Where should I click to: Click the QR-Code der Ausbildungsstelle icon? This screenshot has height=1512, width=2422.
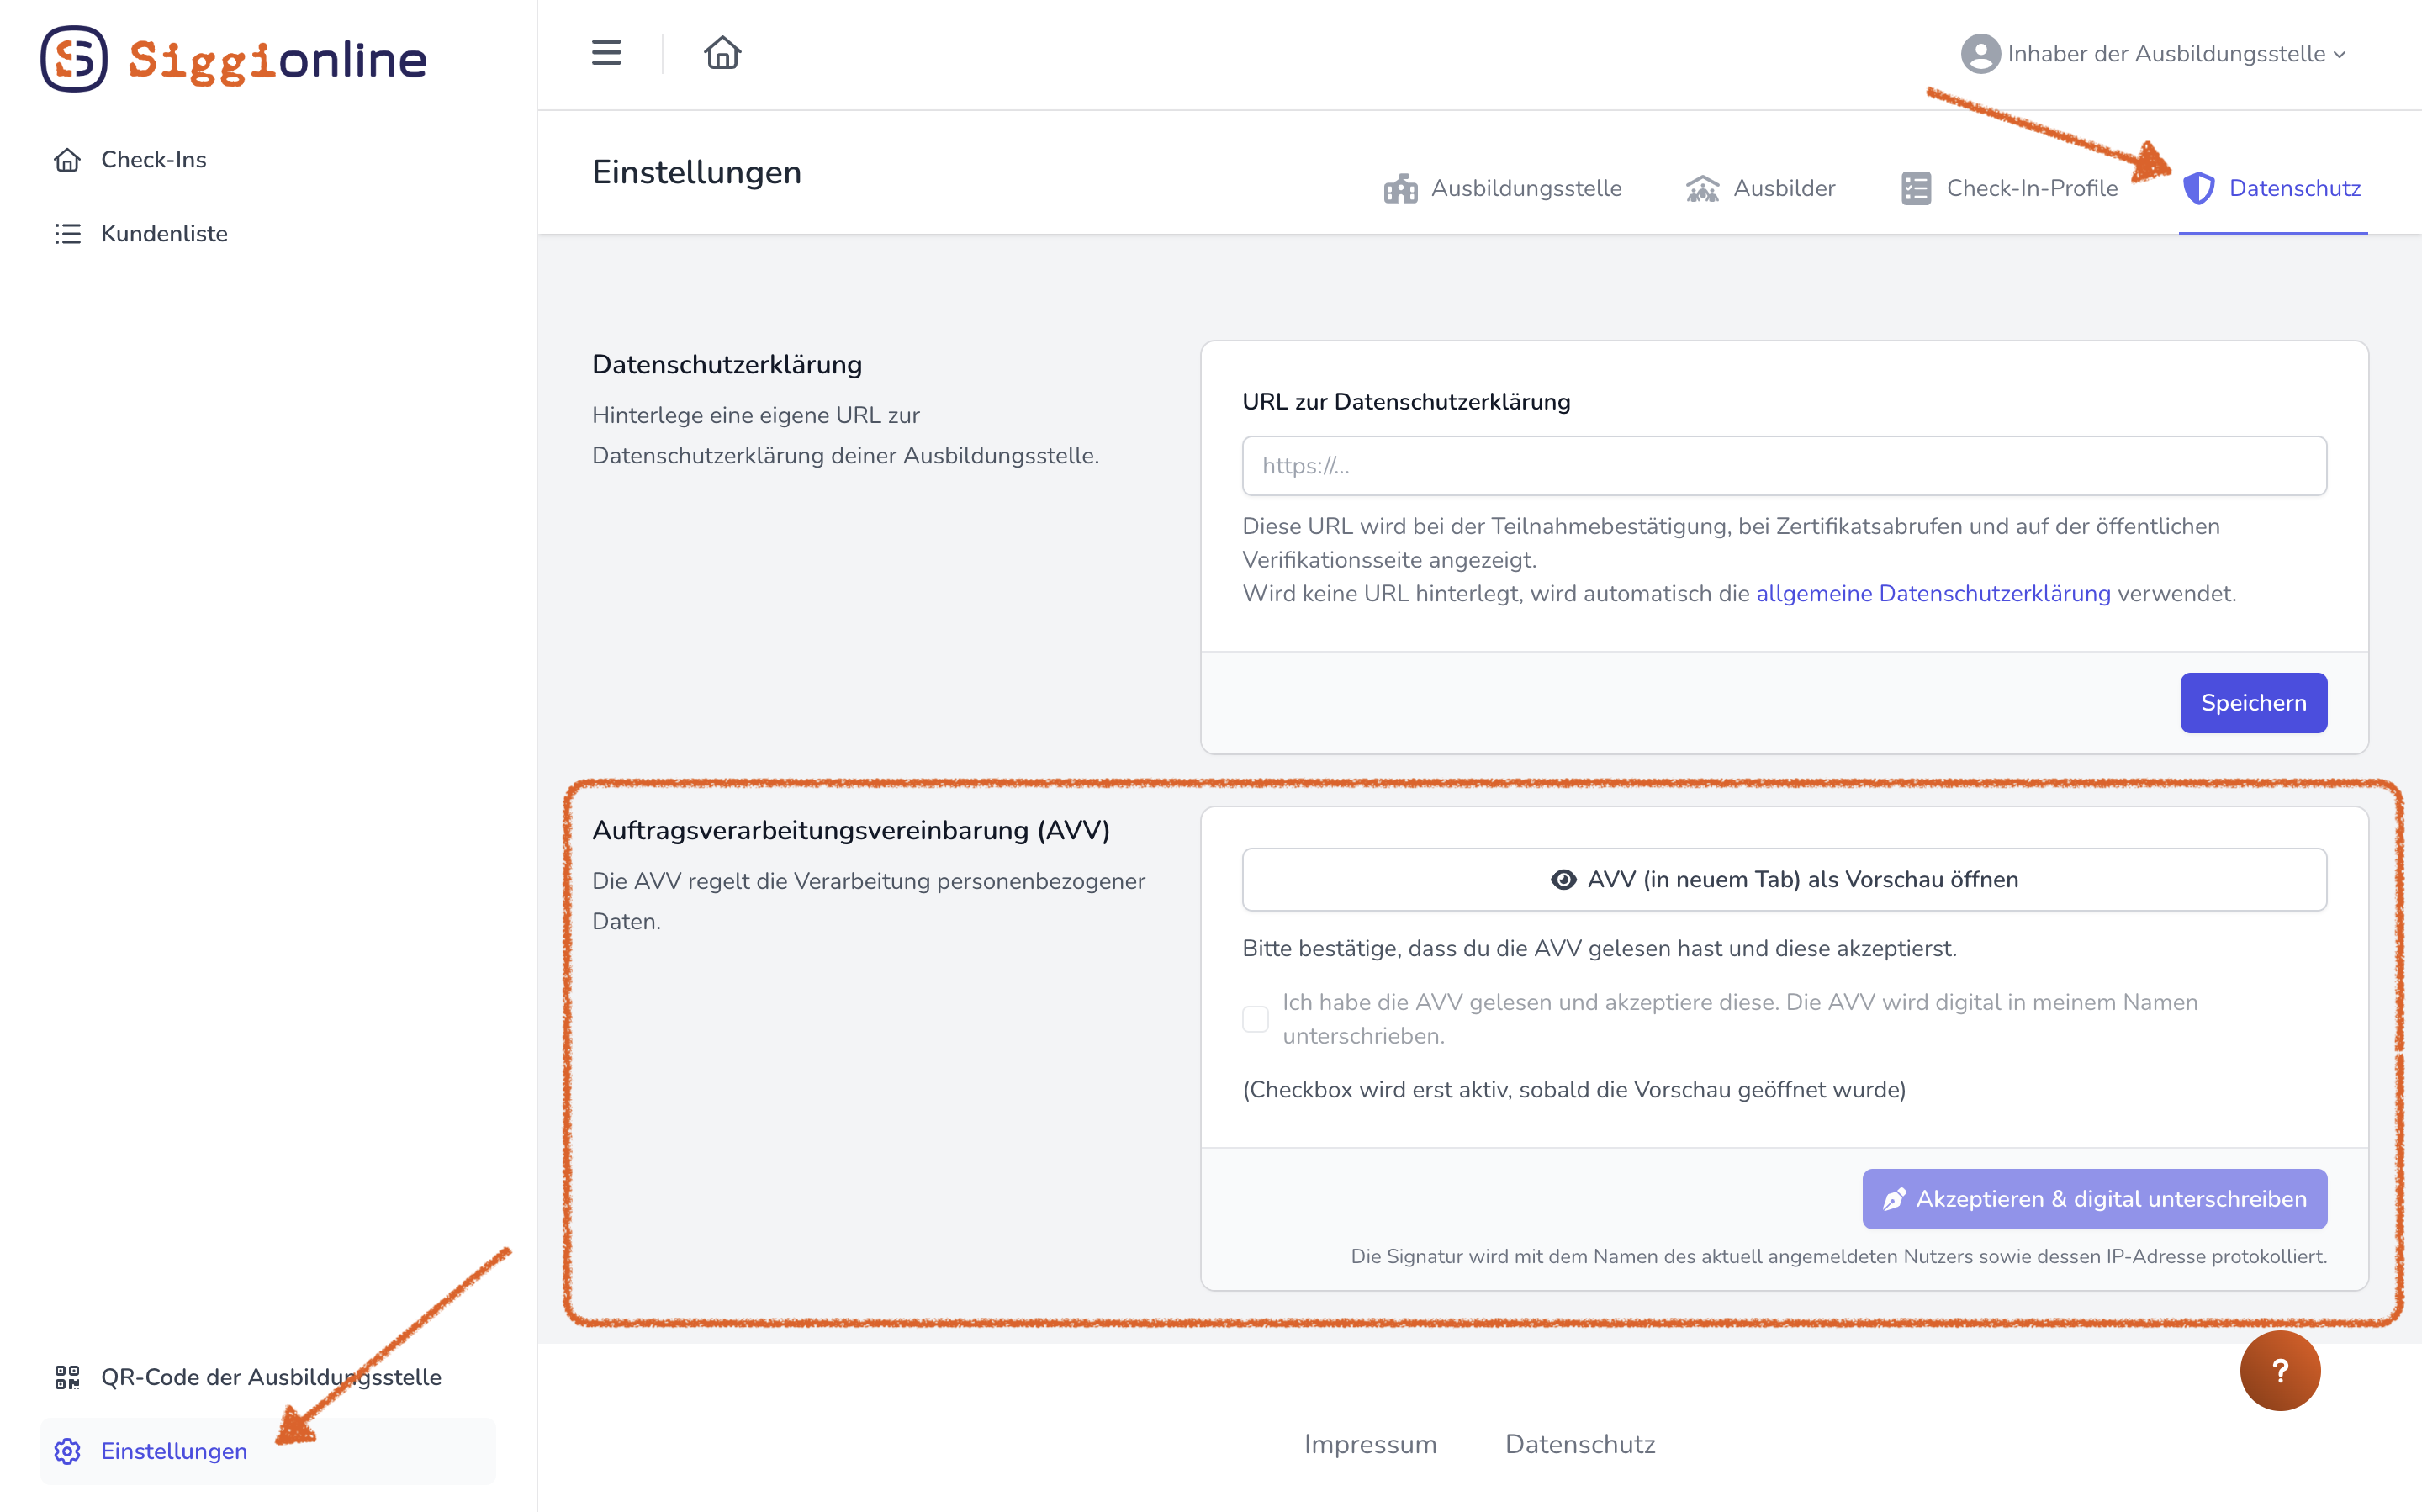coord(67,1377)
